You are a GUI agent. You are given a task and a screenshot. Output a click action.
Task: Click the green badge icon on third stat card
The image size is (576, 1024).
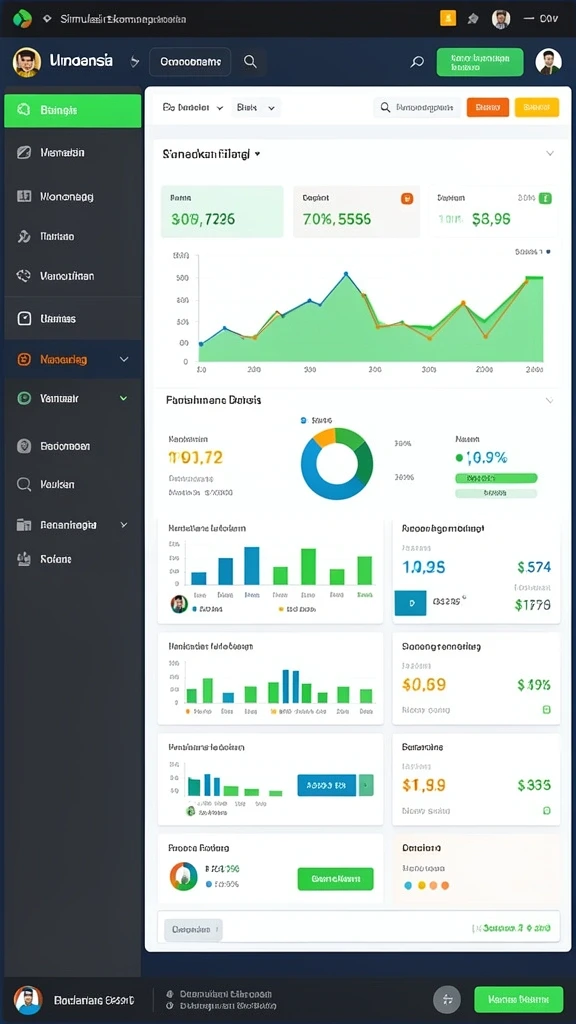tap(545, 198)
